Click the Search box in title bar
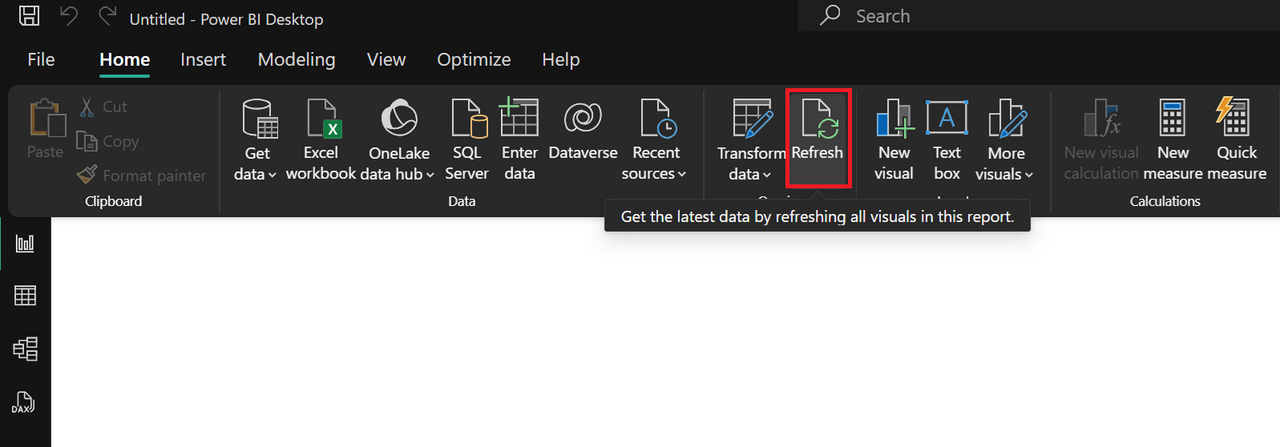Image resolution: width=1280 pixels, height=447 pixels. click(1039, 16)
